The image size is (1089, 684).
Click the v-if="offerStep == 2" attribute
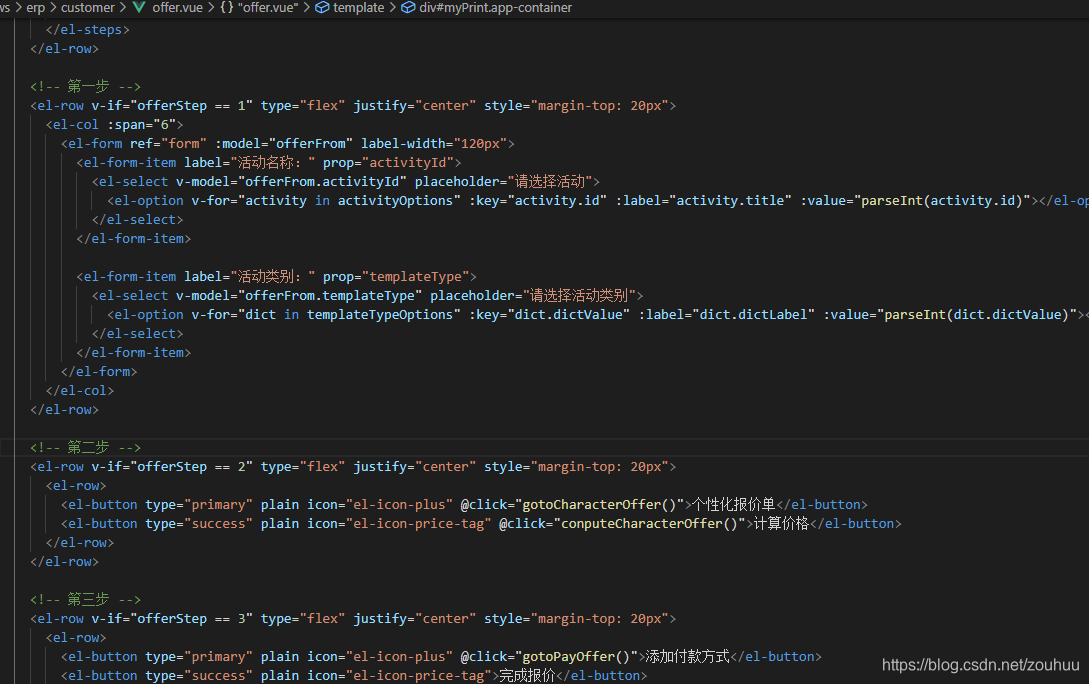point(172,467)
